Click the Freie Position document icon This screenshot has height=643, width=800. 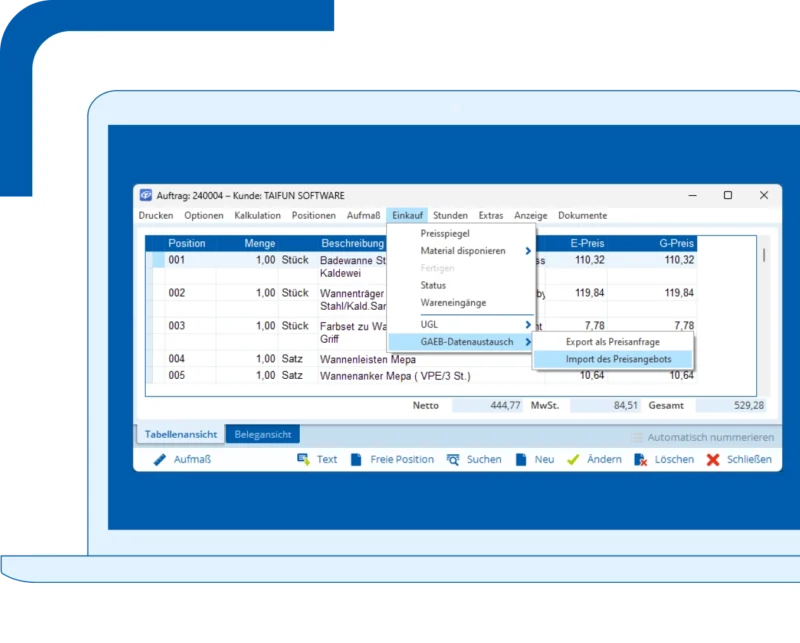point(356,460)
